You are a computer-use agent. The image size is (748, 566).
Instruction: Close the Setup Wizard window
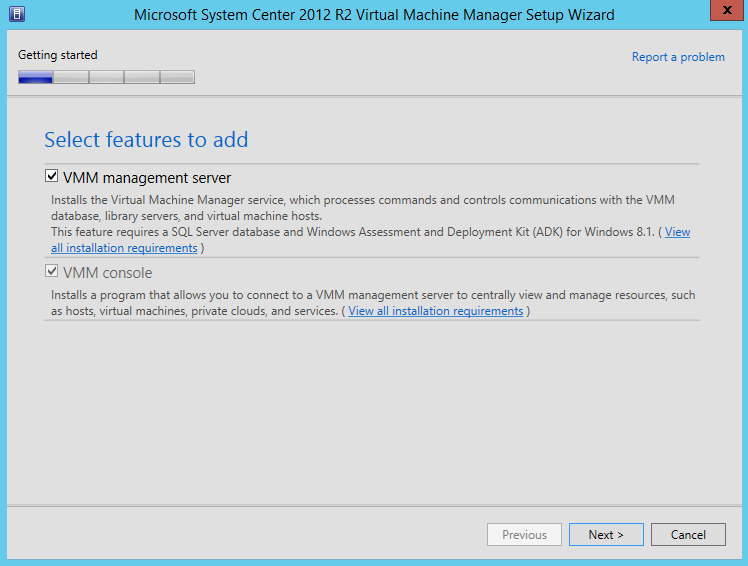727,10
